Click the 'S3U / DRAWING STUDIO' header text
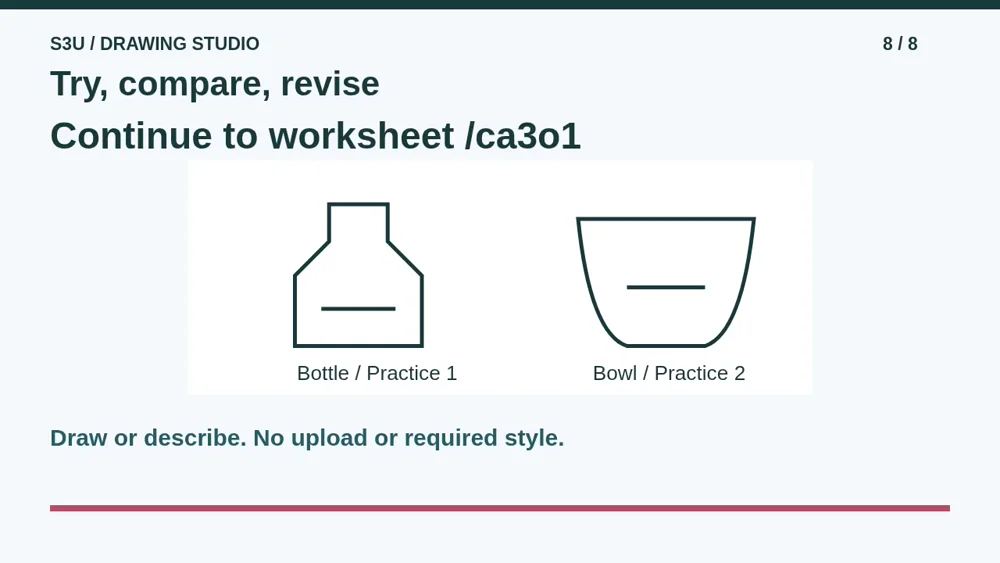1000x563 pixels. (155, 44)
